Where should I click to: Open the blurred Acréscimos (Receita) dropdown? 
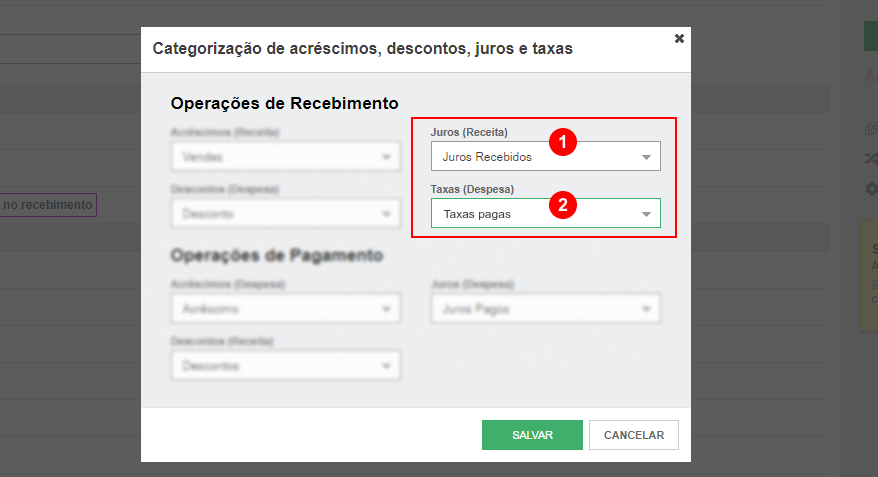tap(286, 156)
